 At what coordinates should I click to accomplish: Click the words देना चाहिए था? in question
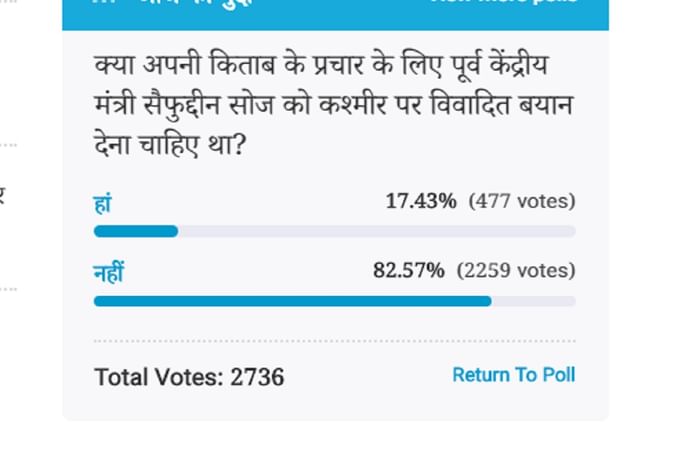tap(170, 144)
